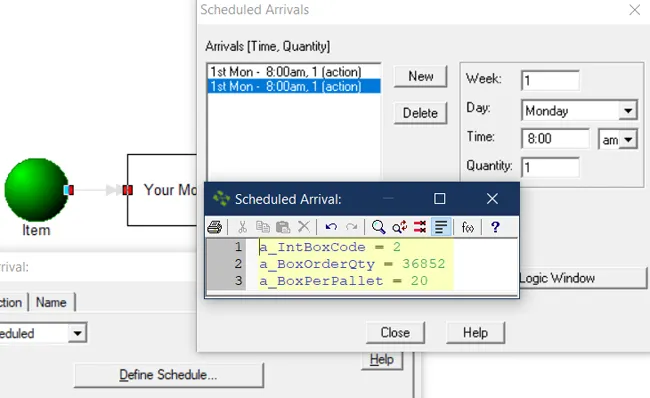Click the Delete arrival button
Image resolution: width=650 pixels, height=398 pixels.
(x=420, y=113)
